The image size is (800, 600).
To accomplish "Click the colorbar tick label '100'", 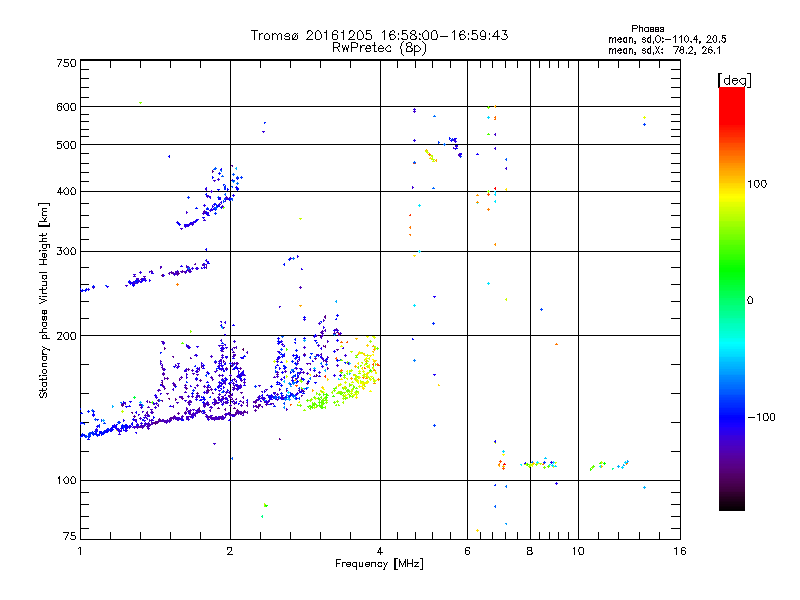I will pos(757,184).
